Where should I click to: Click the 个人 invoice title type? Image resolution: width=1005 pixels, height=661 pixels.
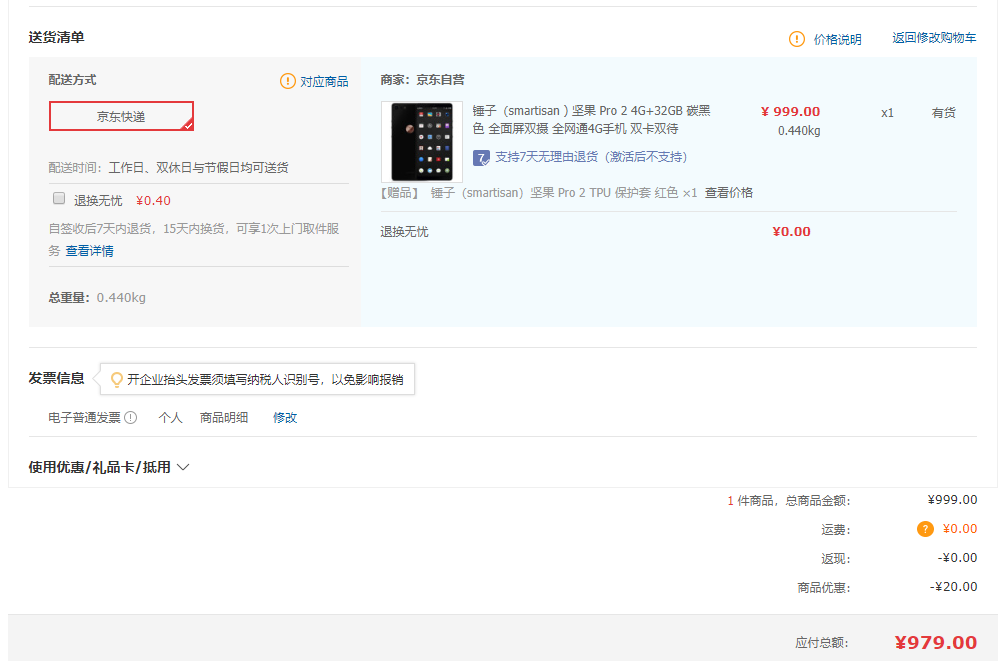pos(170,418)
